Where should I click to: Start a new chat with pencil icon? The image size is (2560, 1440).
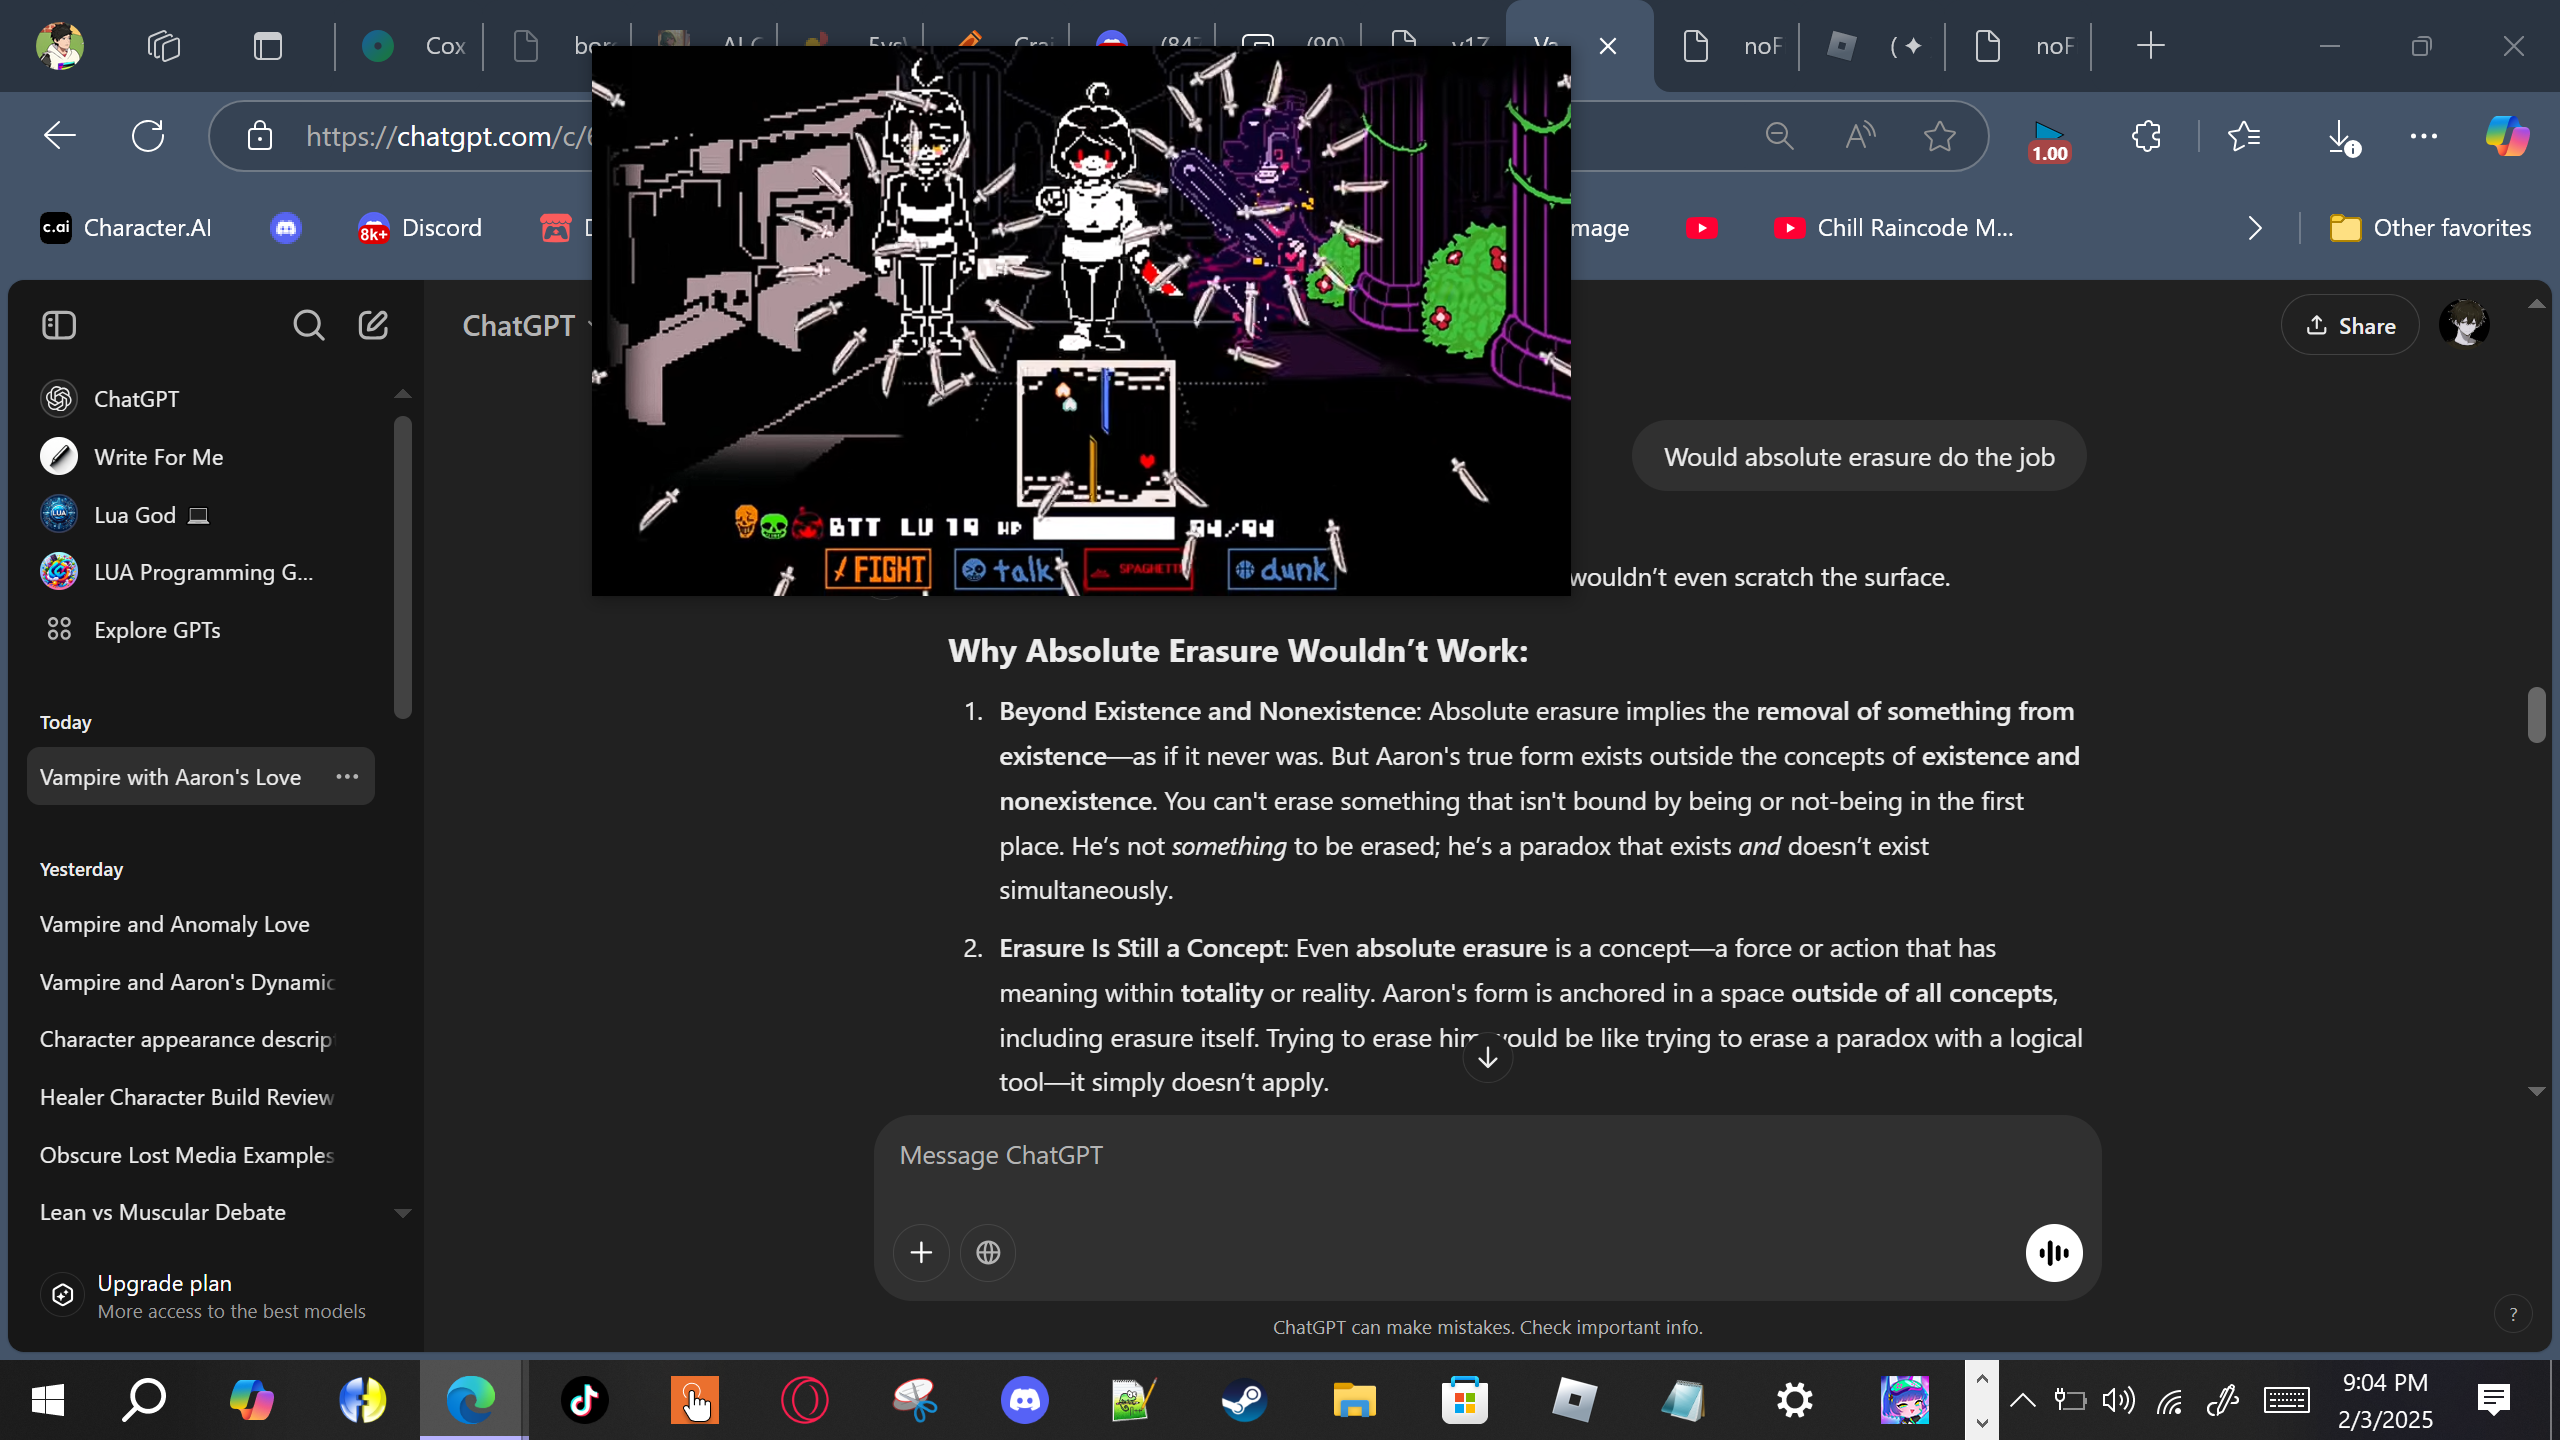pyautogui.click(x=373, y=325)
